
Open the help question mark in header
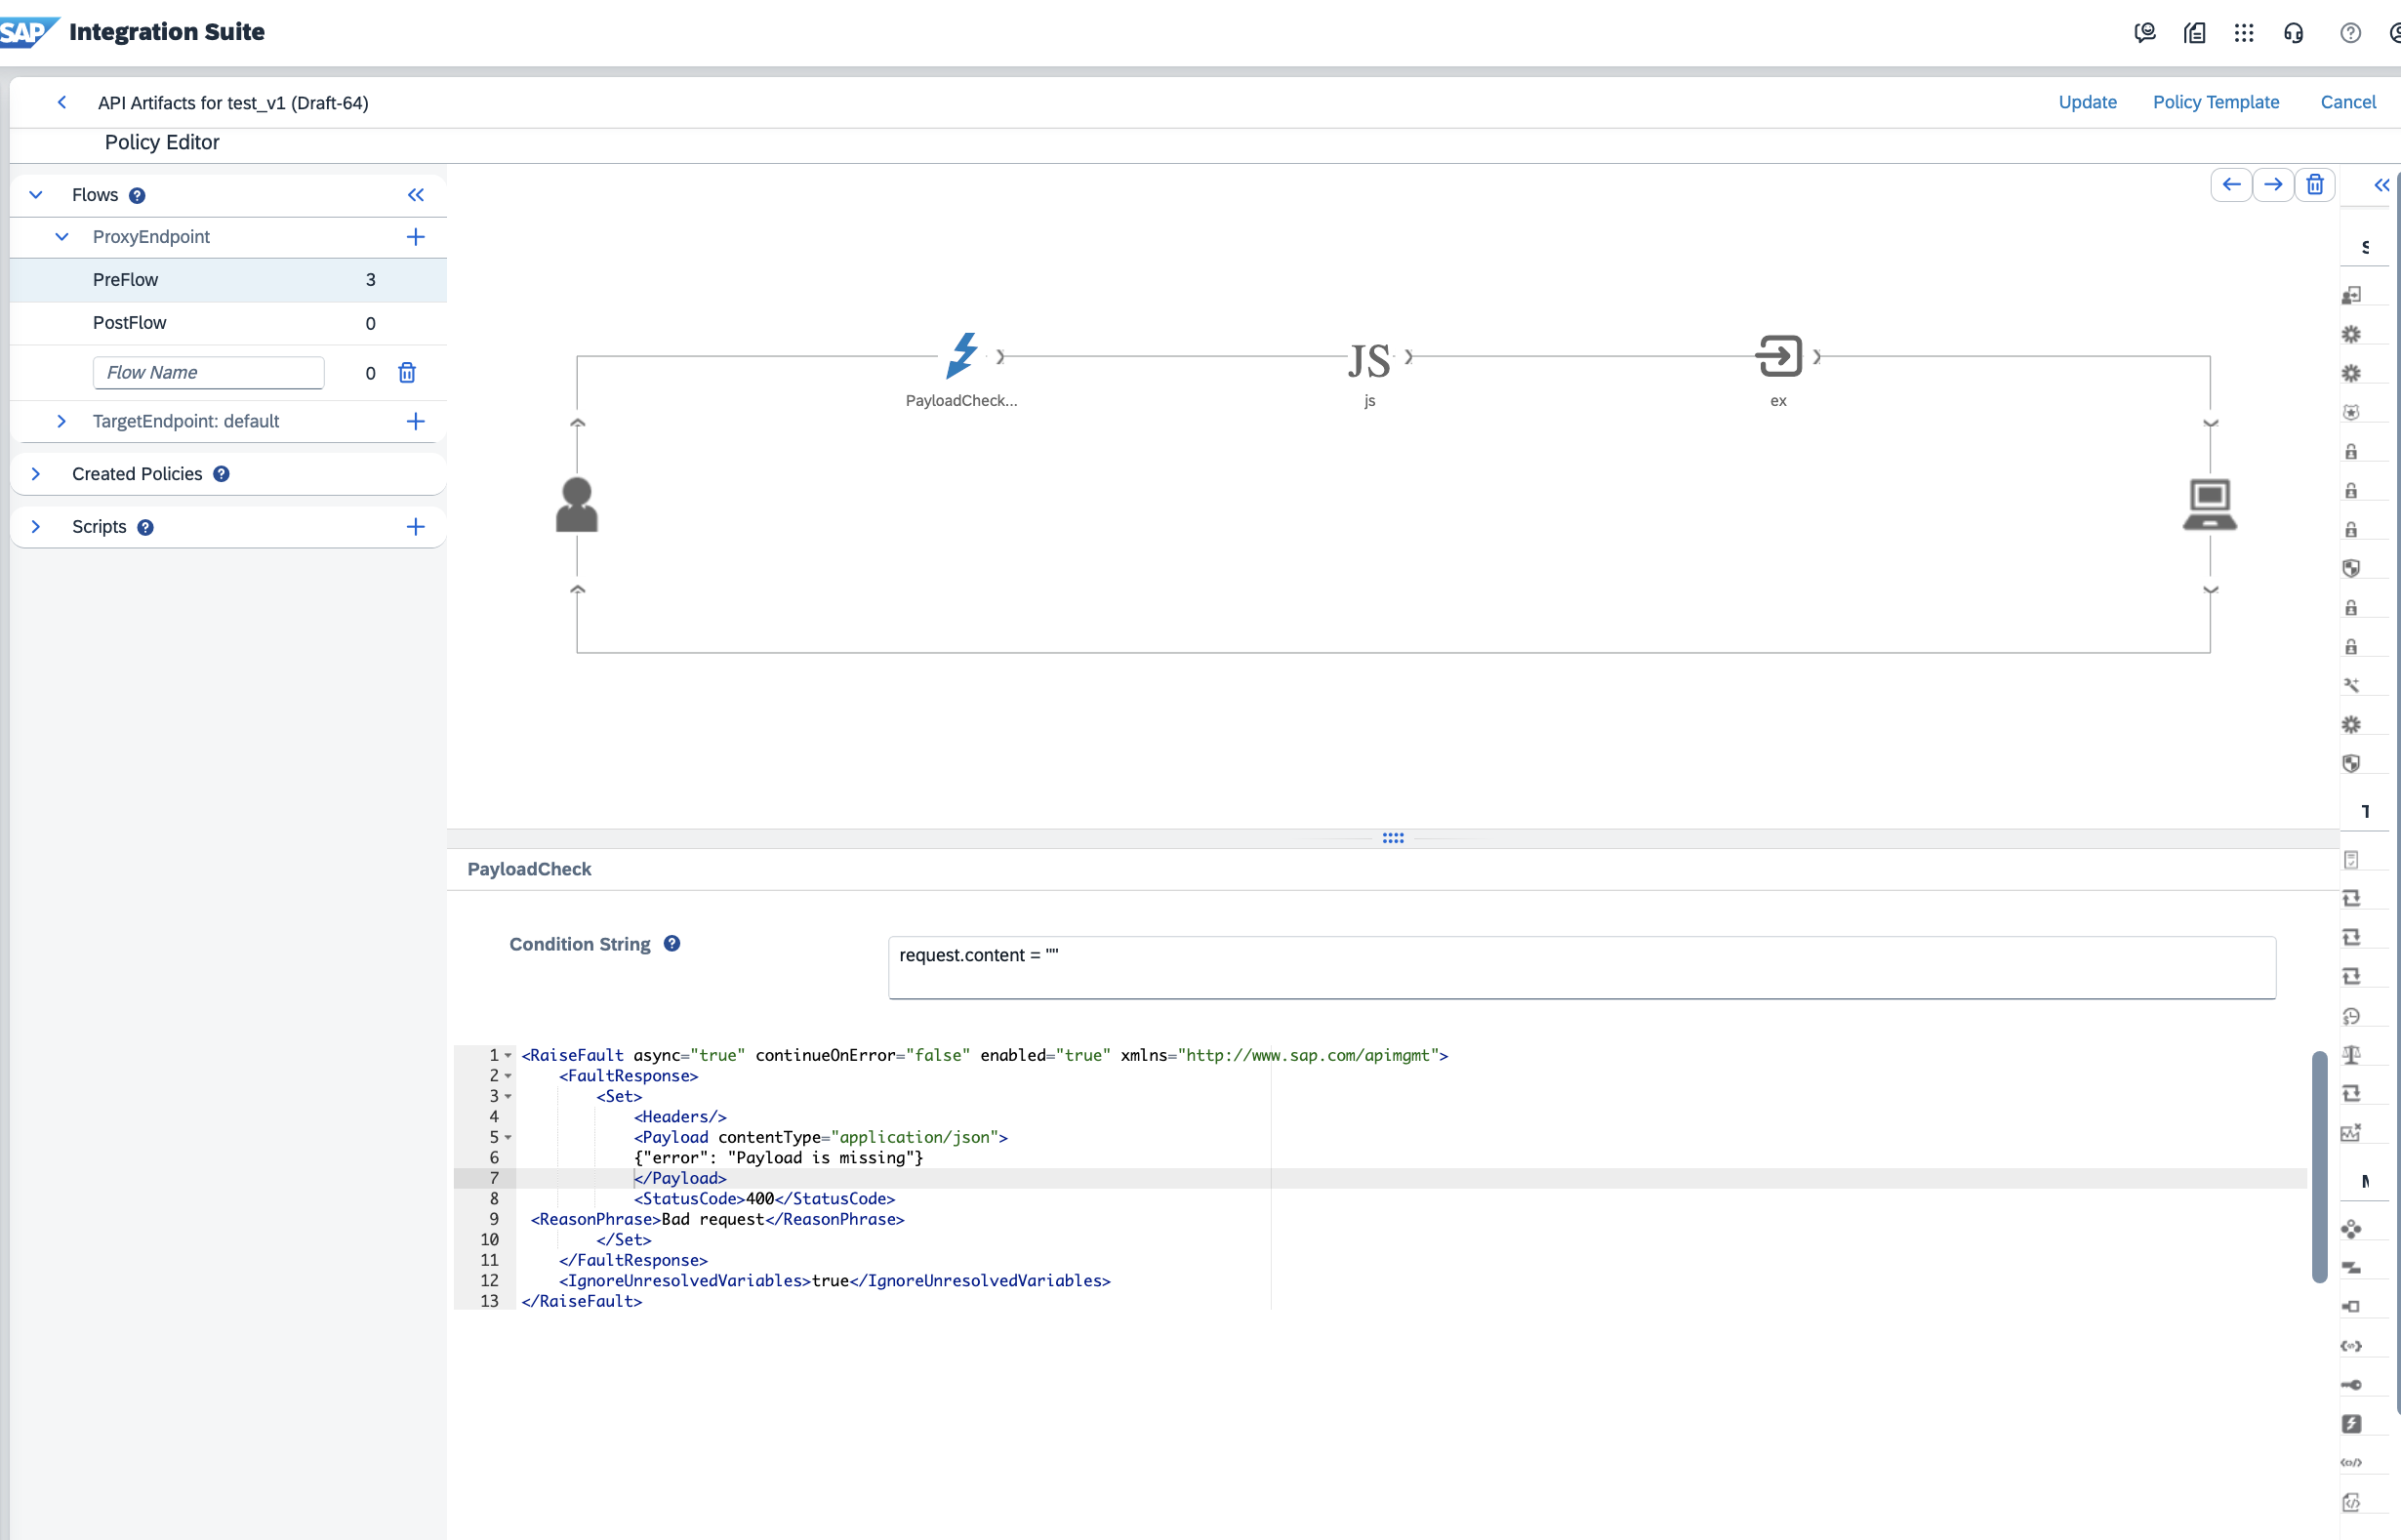click(x=2350, y=33)
